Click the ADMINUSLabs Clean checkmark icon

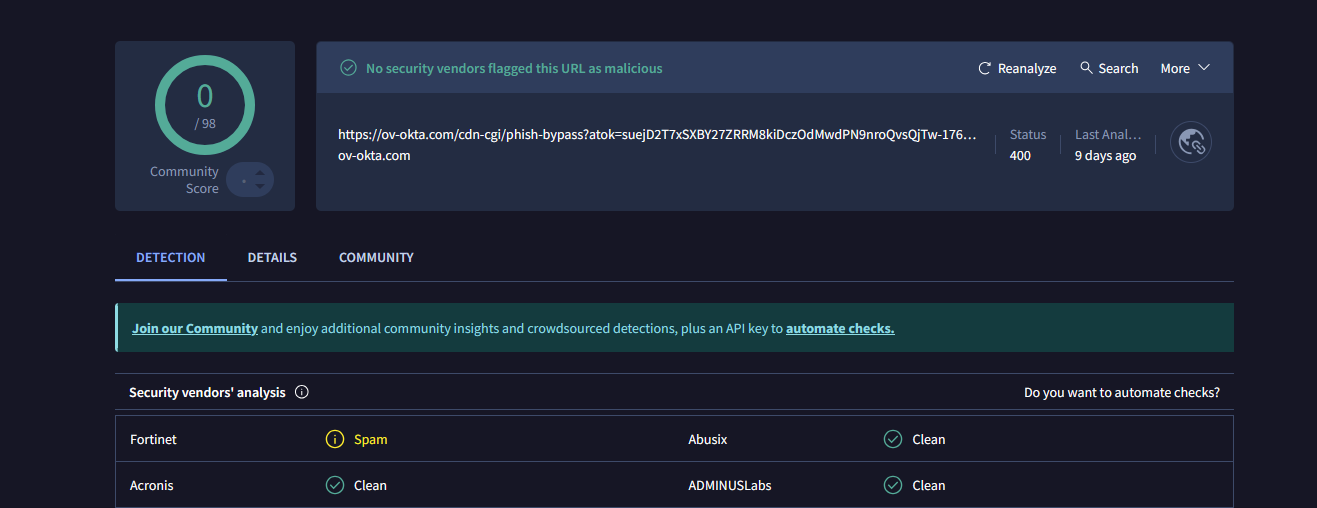click(893, 485)
